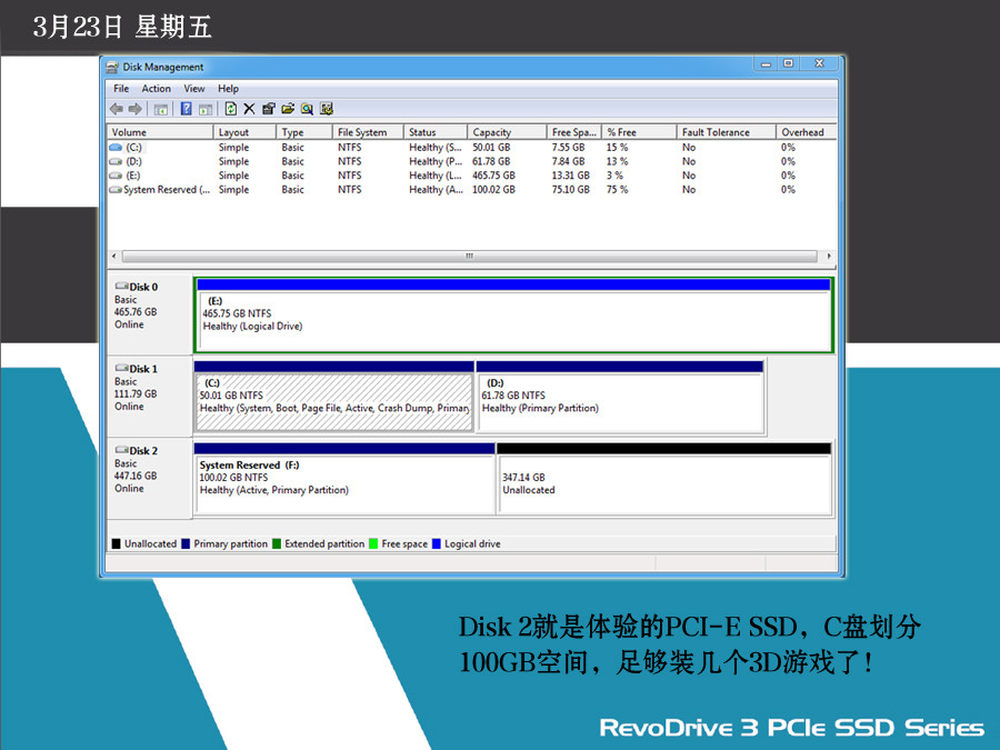Click the navy Primary partition legend swatch
Screen dimensions: 1000x750
coord(186,544)
